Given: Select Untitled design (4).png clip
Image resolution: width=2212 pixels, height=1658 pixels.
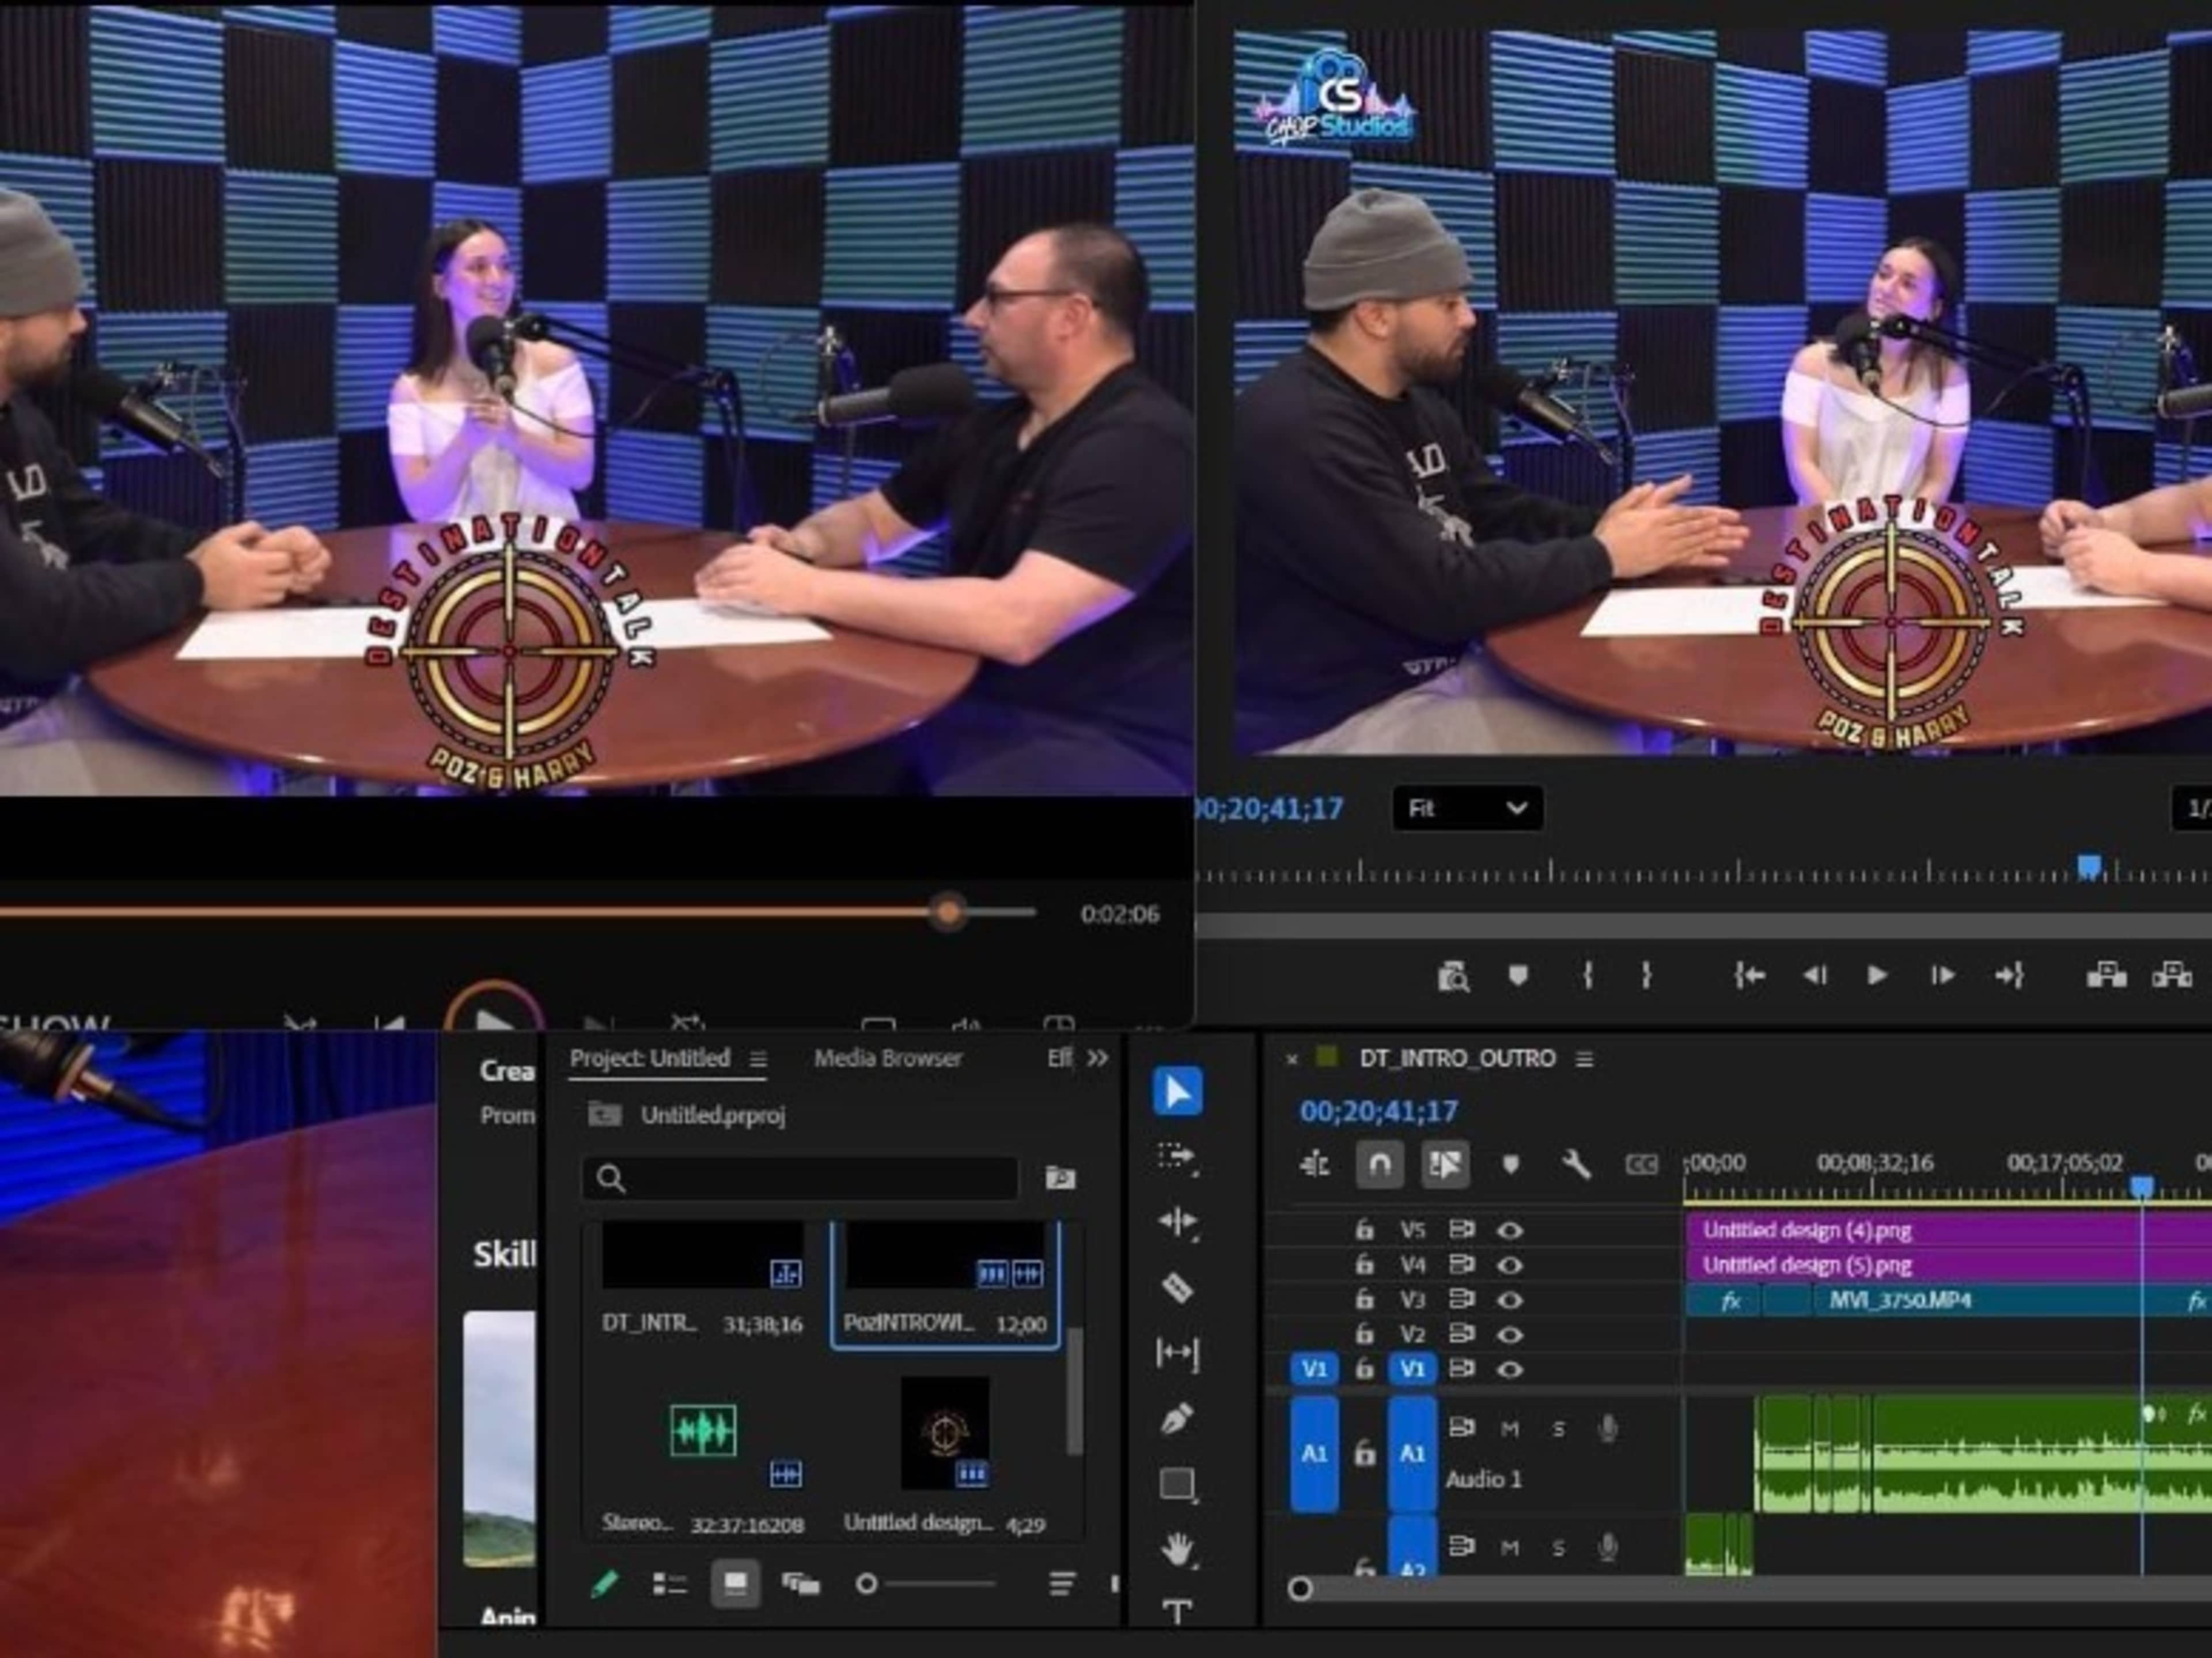Looking at the screenshot, I should point(1948,1230).
